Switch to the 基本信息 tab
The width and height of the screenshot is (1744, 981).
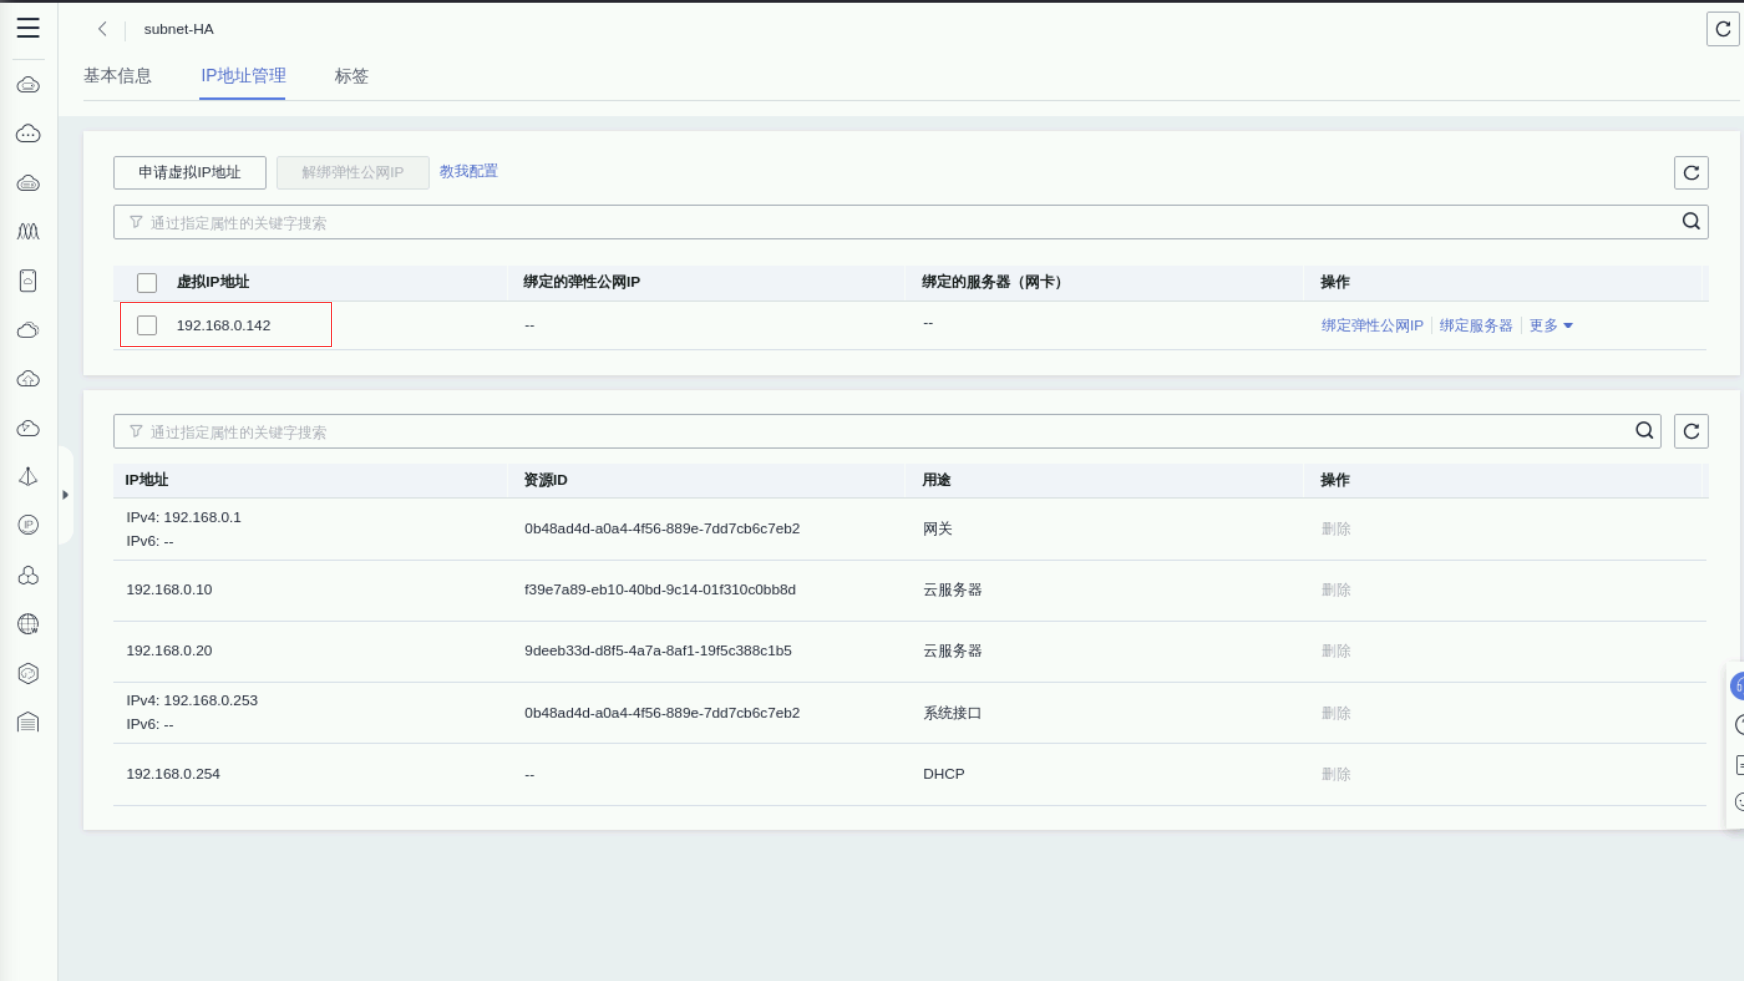pyautogui.click(x=117, y=76)
